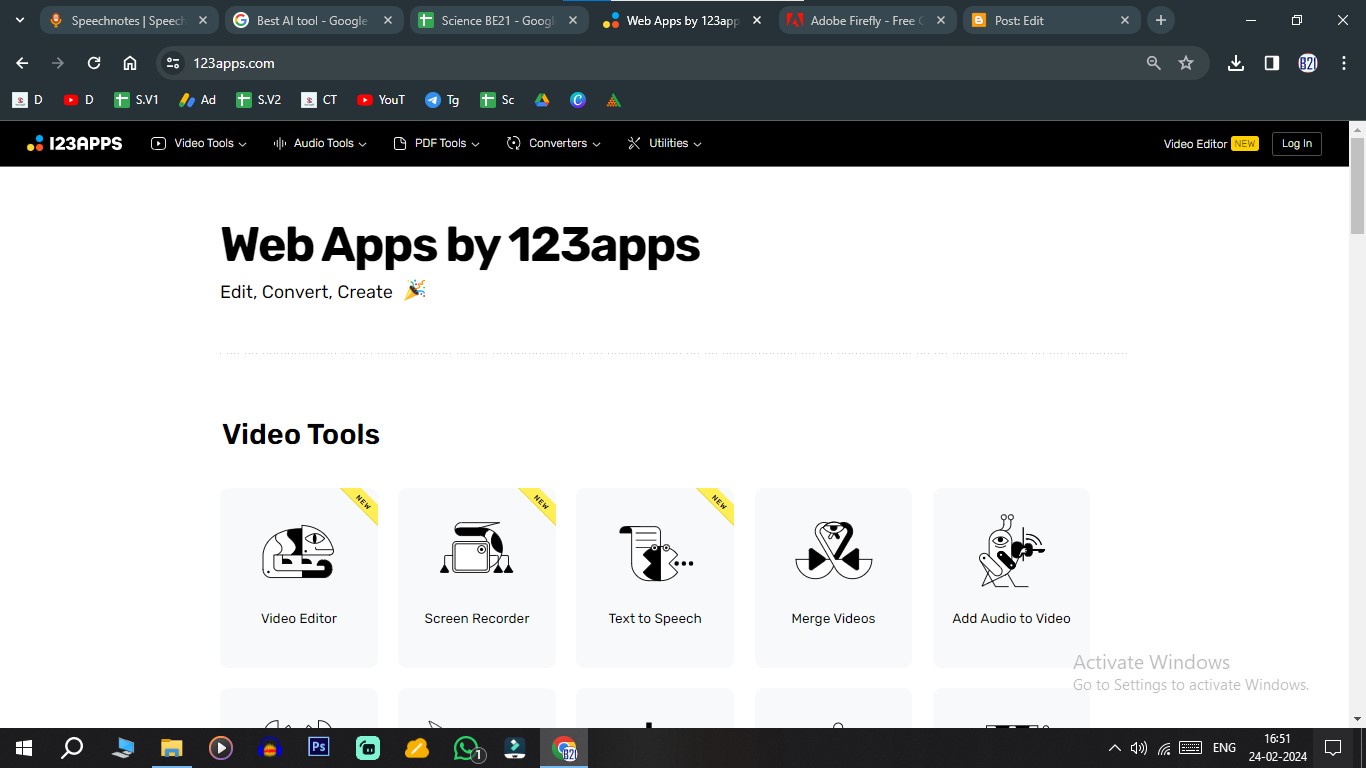Viewport: 1366px width, 768px height.
Task: Open the Screen Recorder tool card
Action: tap(477, 578)
